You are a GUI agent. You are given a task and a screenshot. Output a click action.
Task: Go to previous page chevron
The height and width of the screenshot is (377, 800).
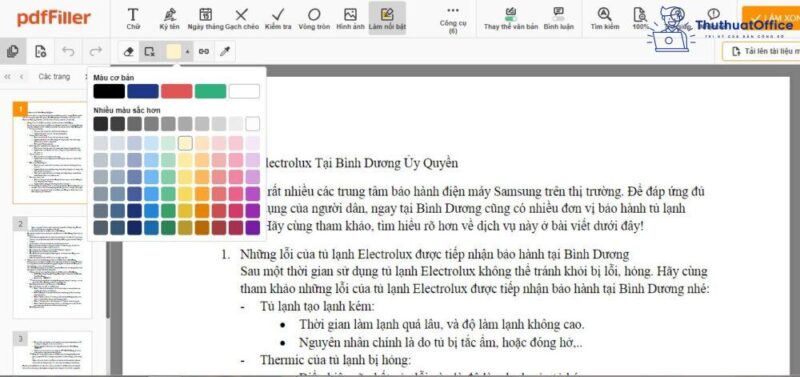pos(21,77)
